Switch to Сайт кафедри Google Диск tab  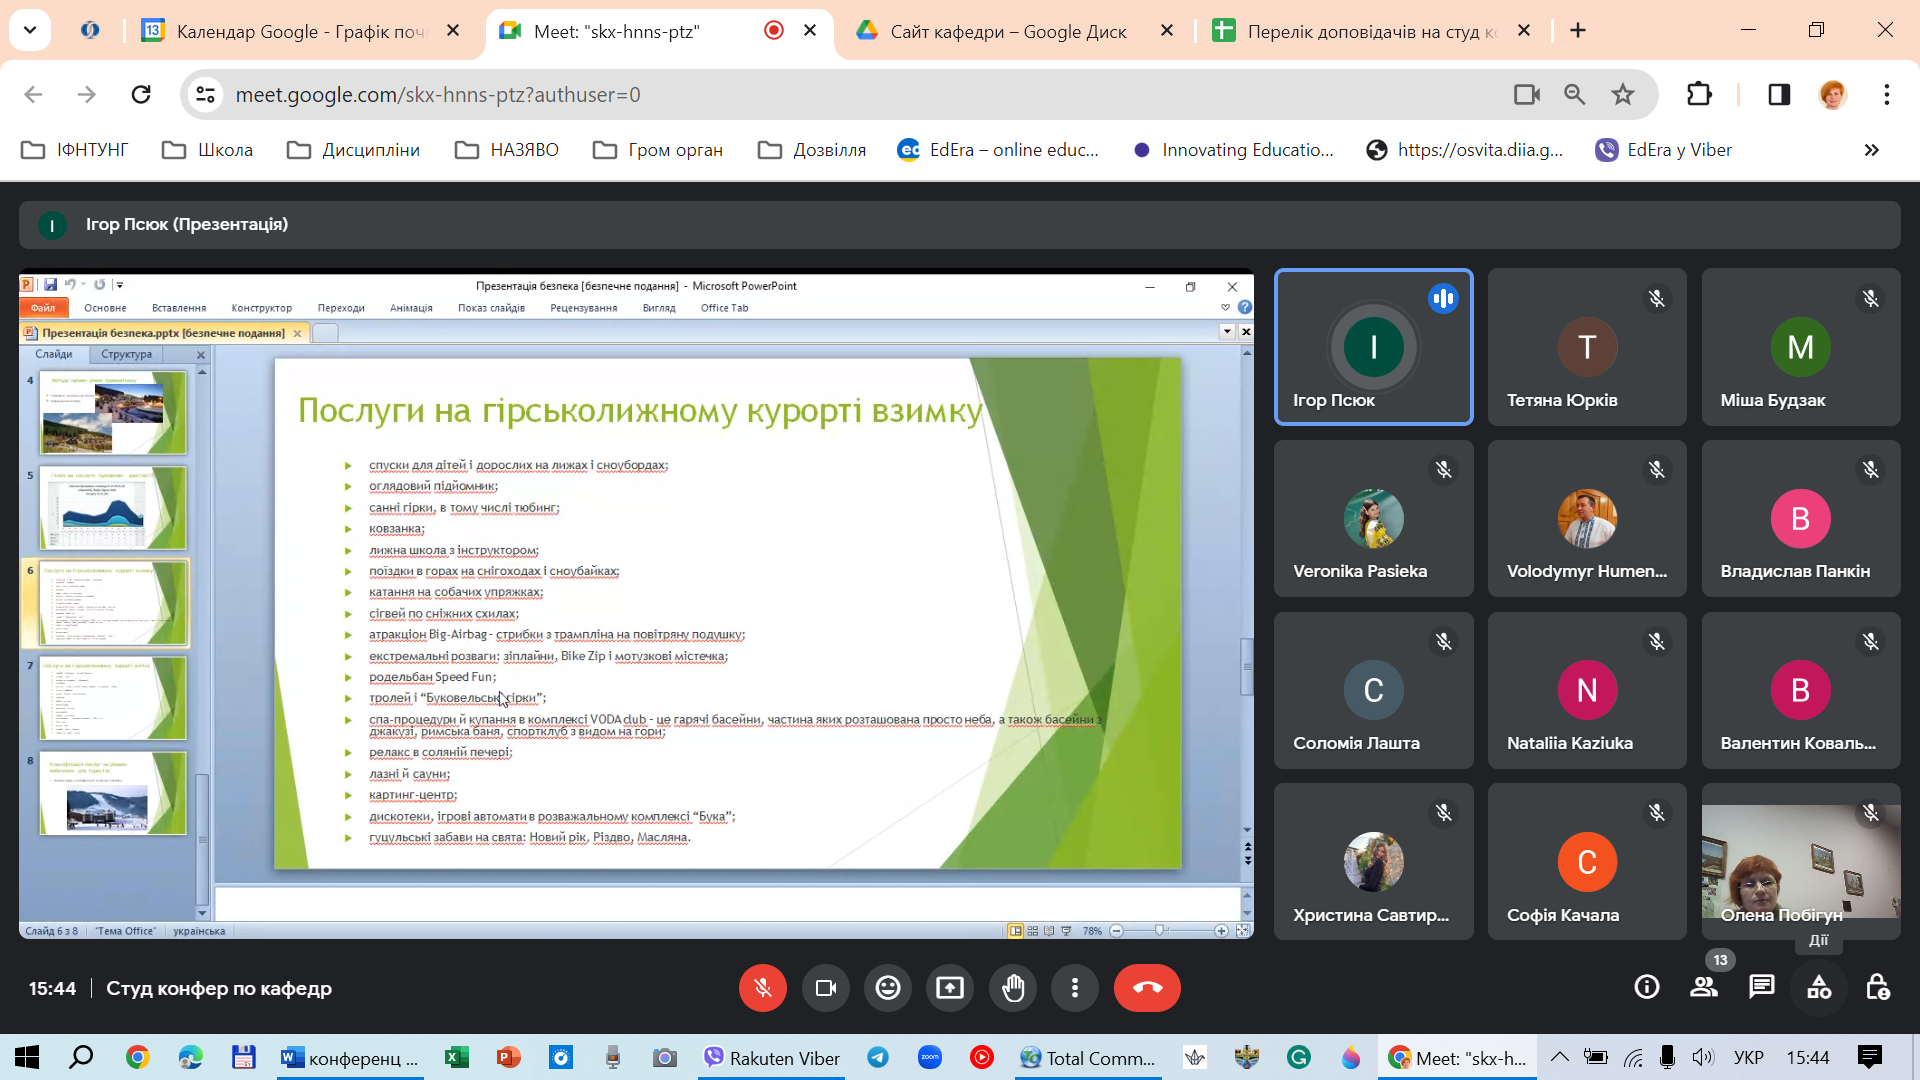point(1008,31)
